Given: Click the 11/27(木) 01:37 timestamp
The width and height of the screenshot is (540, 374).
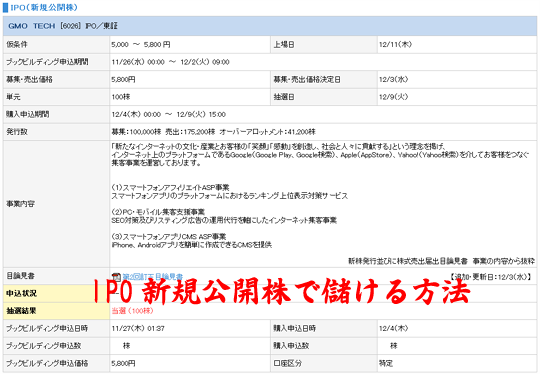Looking at the screenshot, I should point(138,329).
